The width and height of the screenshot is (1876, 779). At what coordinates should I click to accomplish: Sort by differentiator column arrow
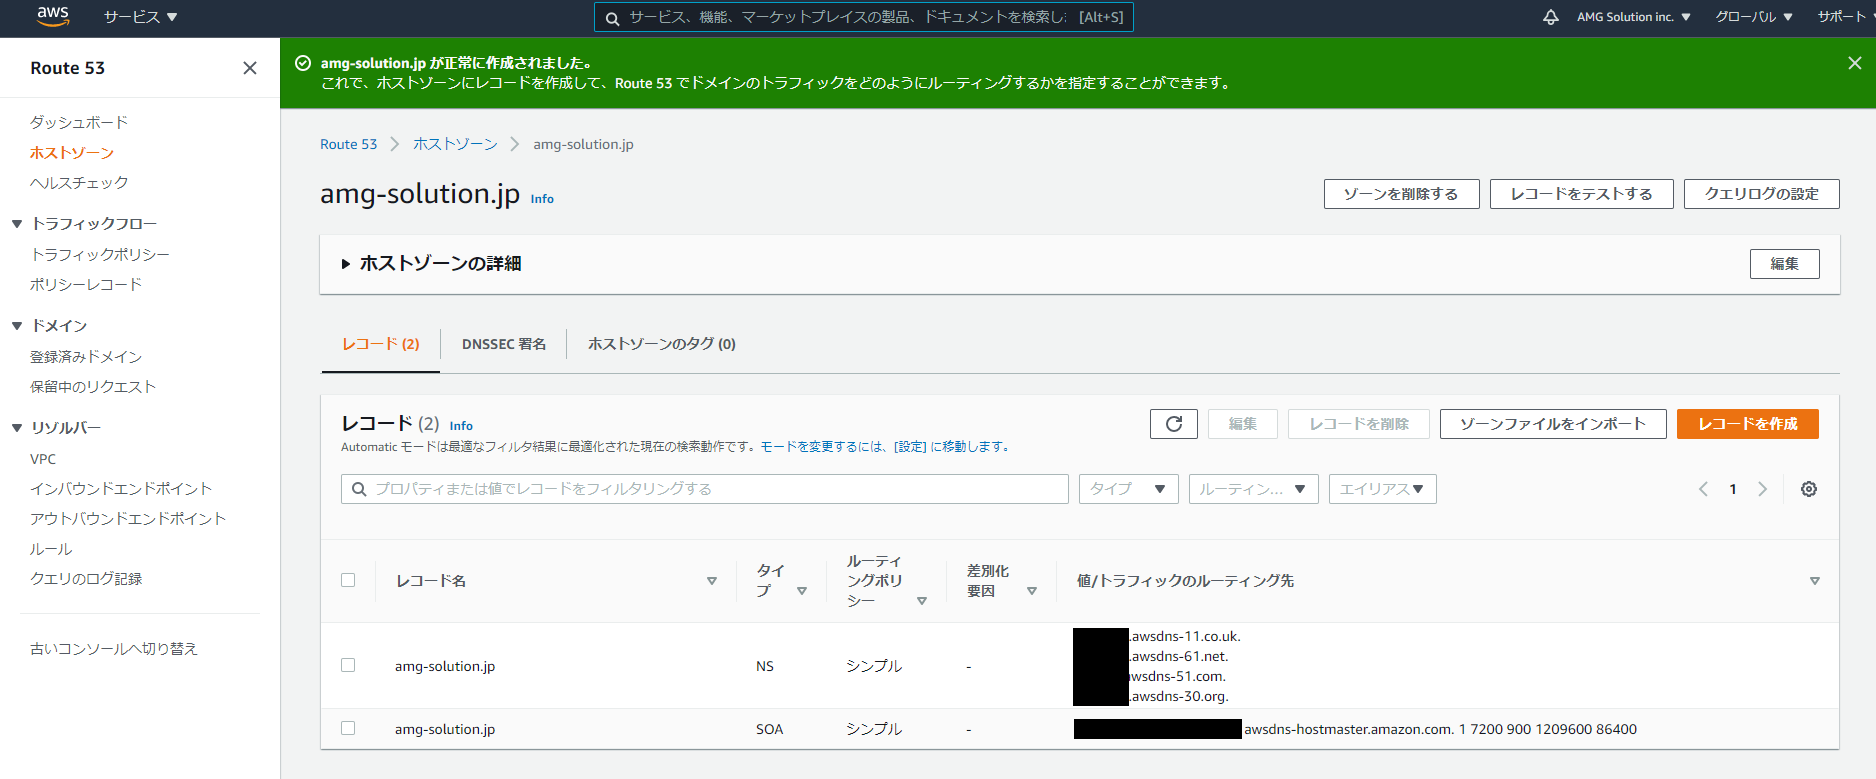(1032, 591)
